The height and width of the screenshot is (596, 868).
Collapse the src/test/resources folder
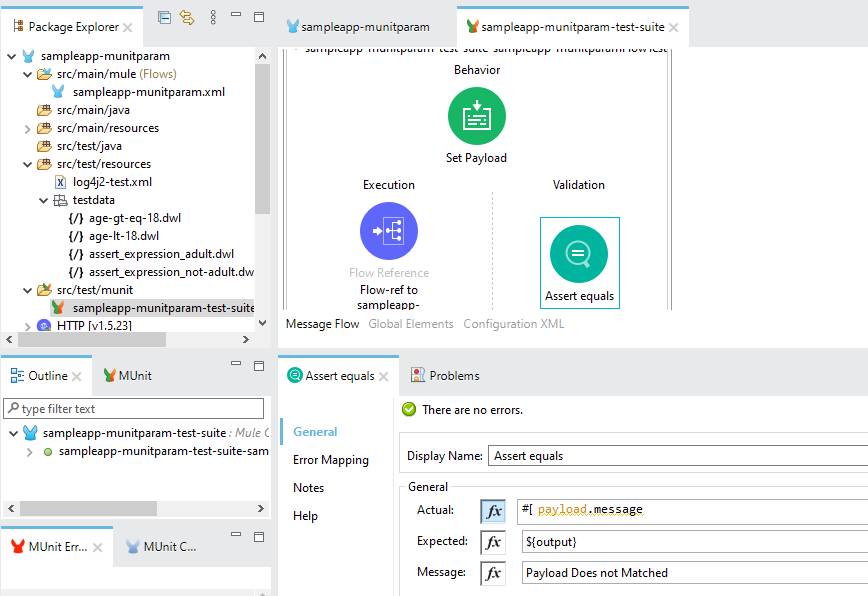pyautogui.click(x=27, y=164)
